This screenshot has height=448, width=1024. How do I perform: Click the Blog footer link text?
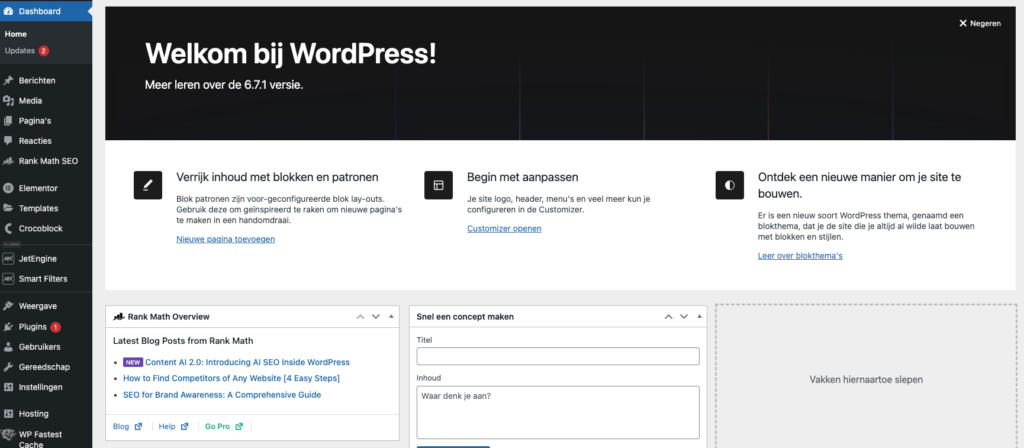pyautogui.click(x=121, y=426)
